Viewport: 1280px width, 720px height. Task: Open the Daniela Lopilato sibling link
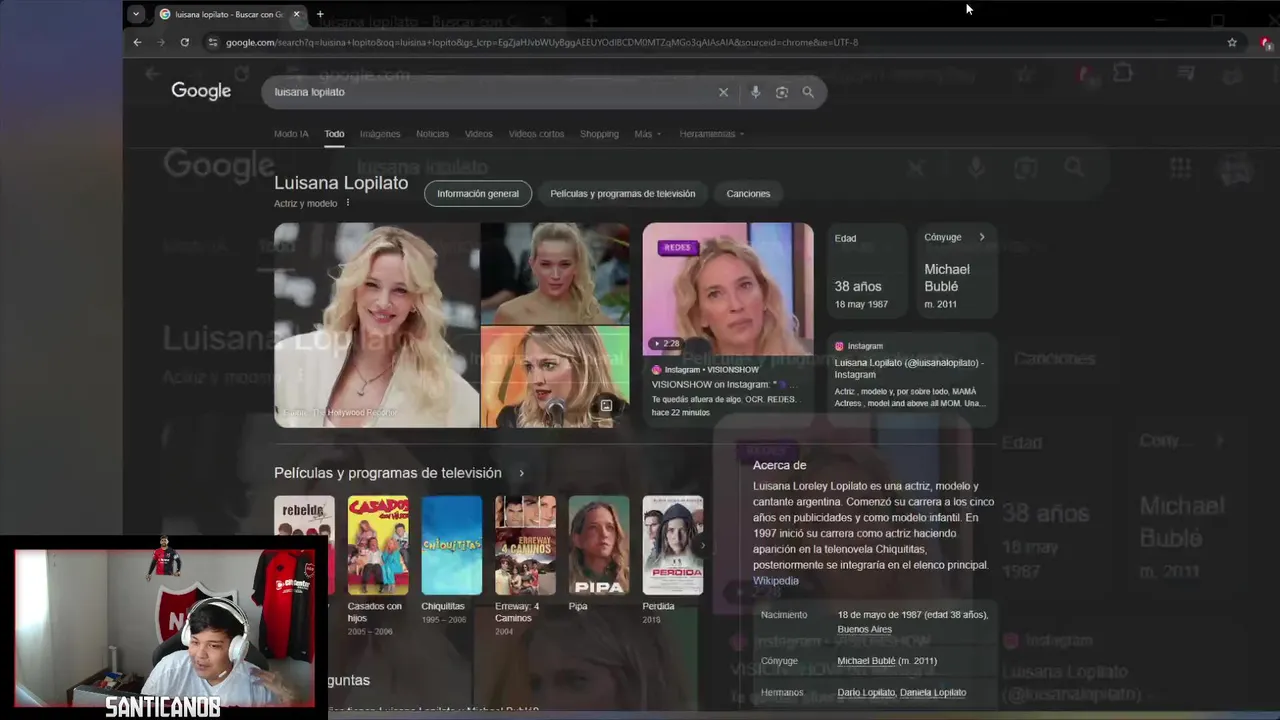[933, 692]
